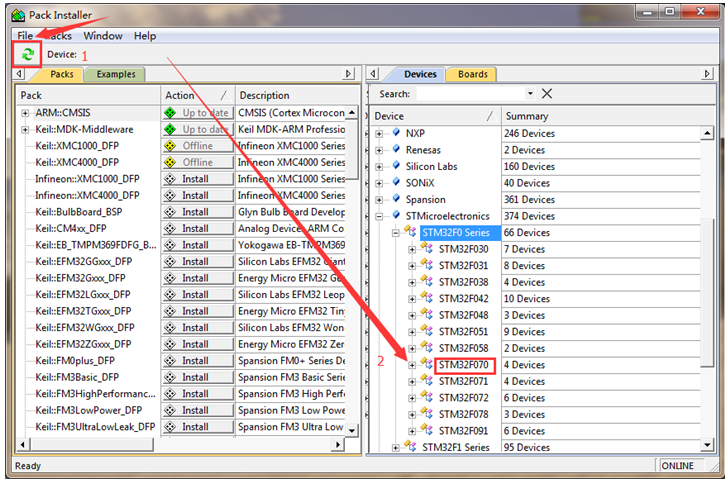Expand the STM32F070 device node
This screenshot has width=725, height=479.
[412, 365]
